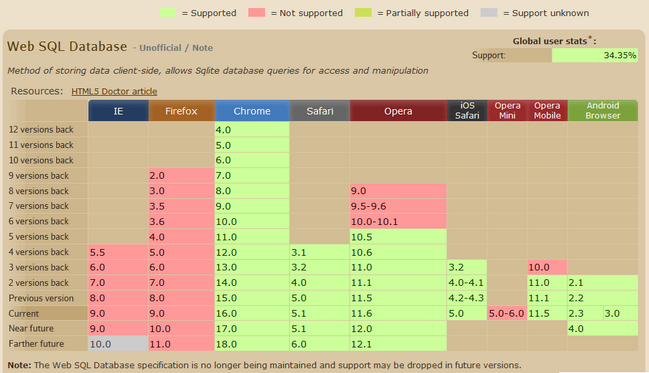
Task: Click the red Not supported legend swatch
Action: tap(257, 13)
